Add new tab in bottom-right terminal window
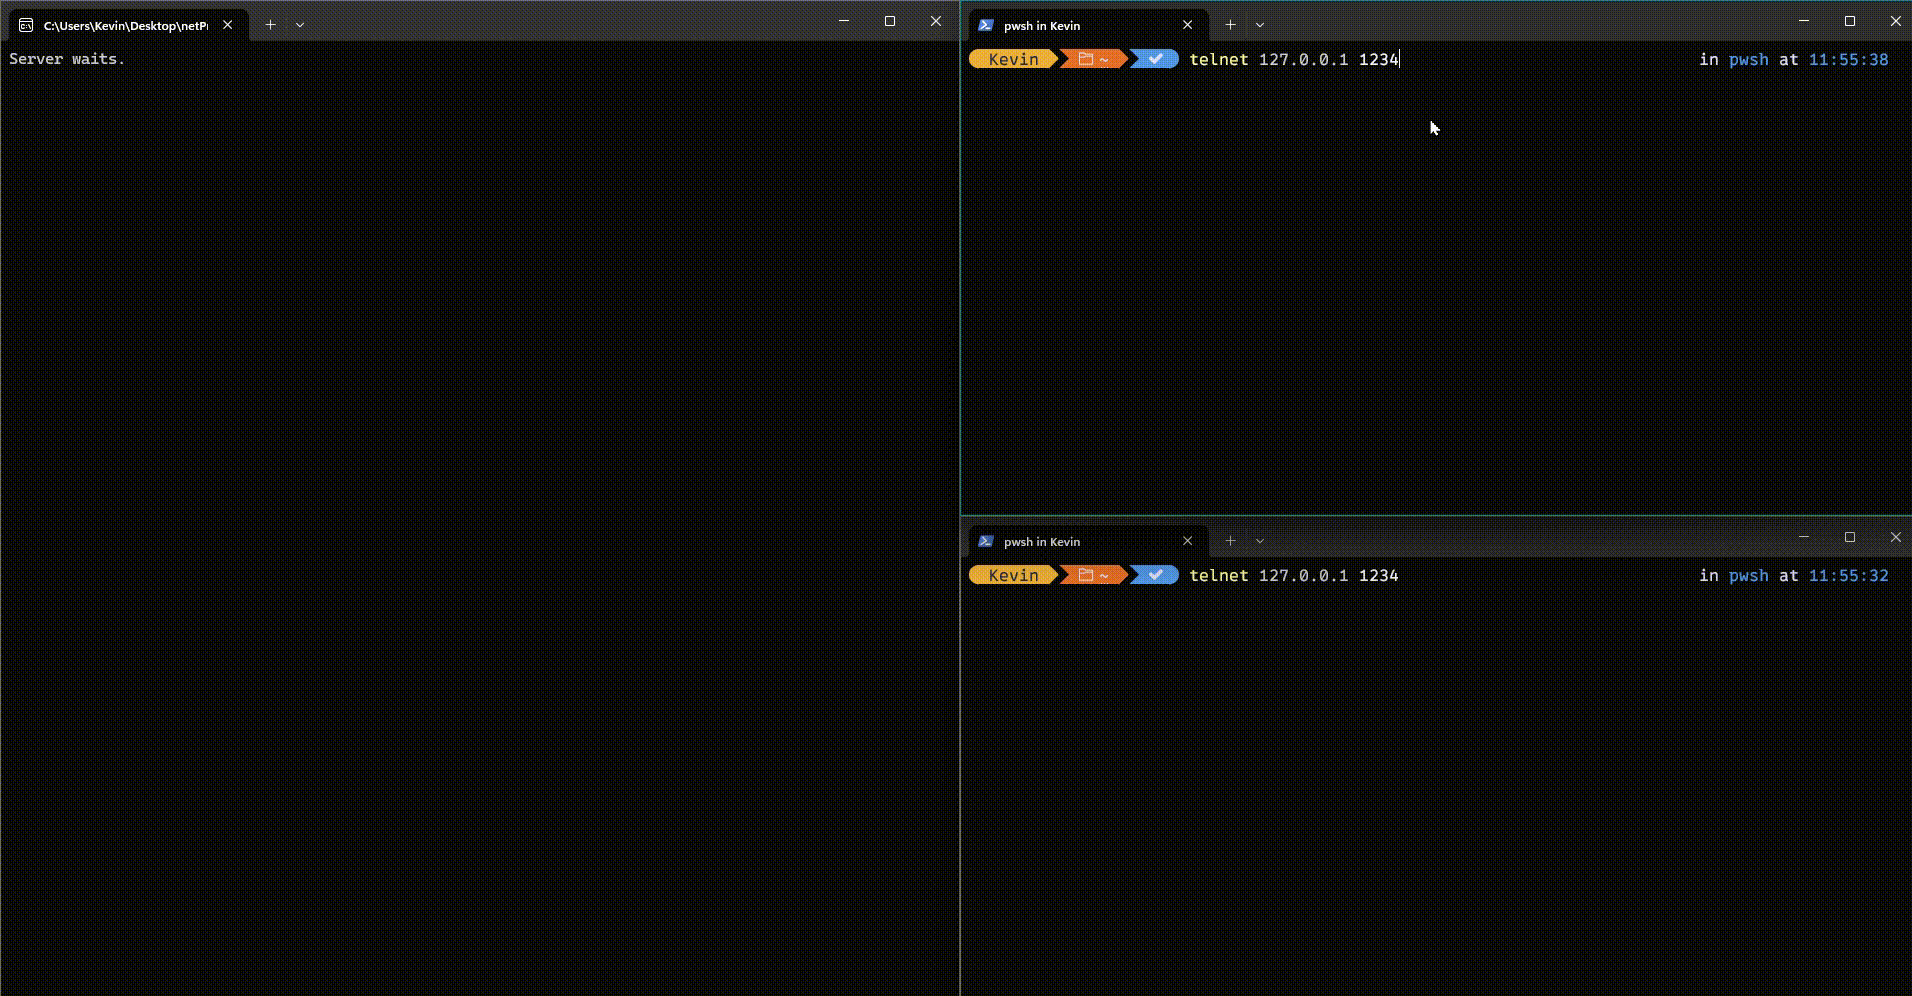1912x996 pixels. tap(1231, 541)
